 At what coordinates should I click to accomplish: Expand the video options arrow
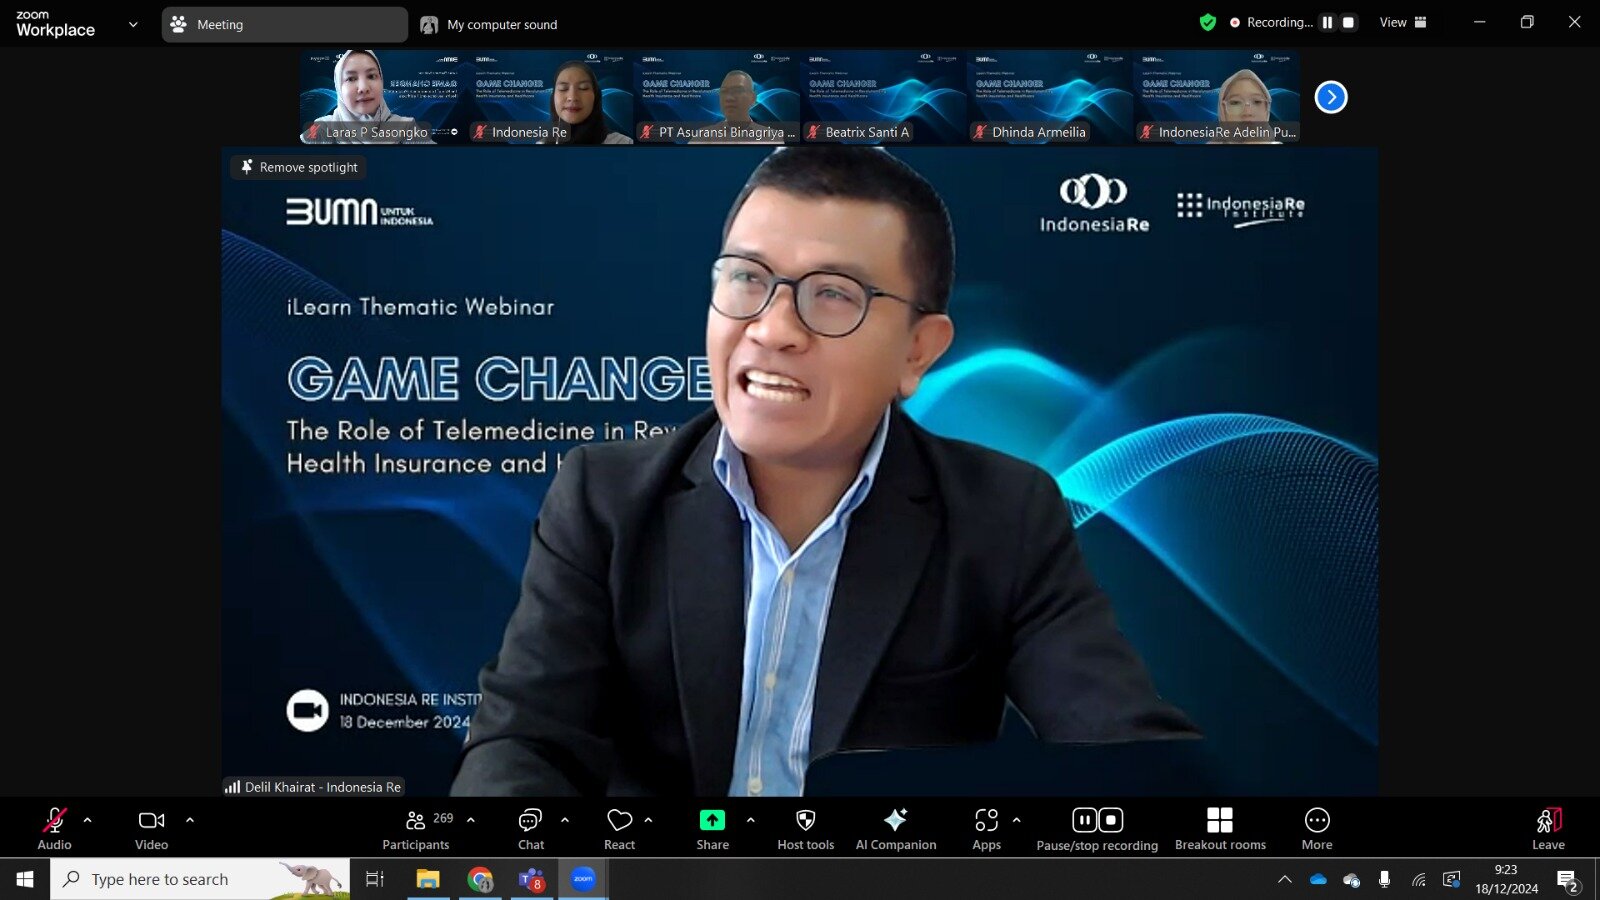point(190,820)
